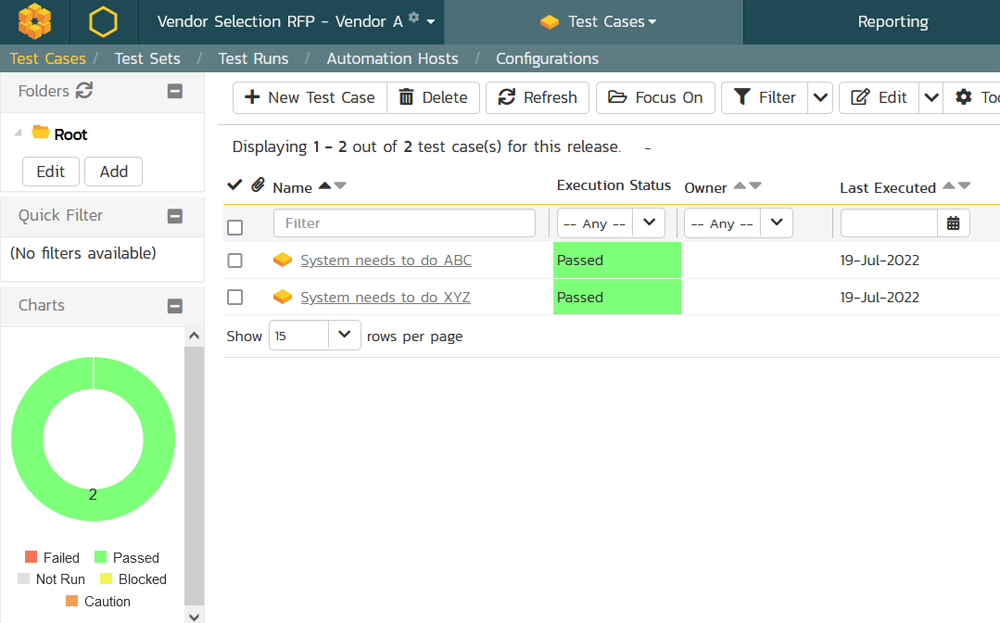
Task: Click the calendar icon in Last Executed filter
Action: pyautogui.click(x=953, y=223)
